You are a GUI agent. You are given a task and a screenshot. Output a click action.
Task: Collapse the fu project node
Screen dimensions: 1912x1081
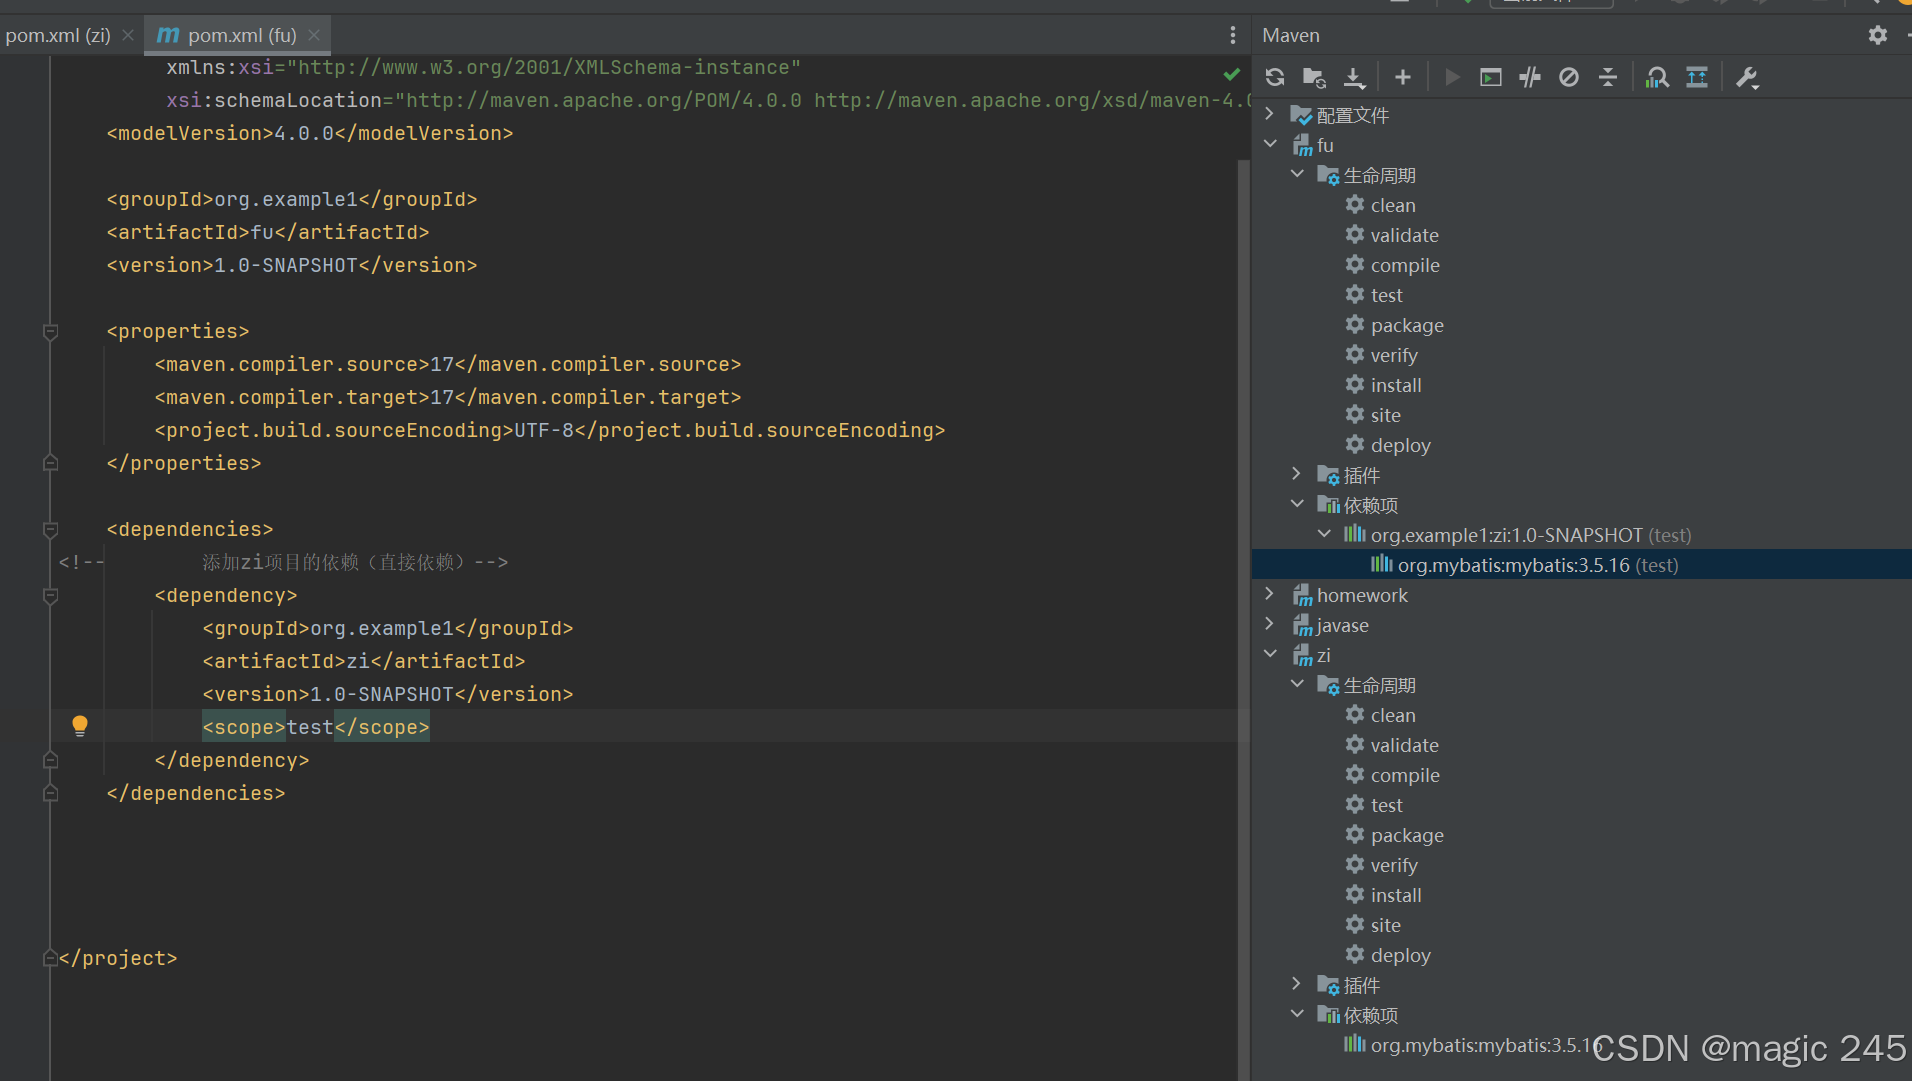[1270, 144]
